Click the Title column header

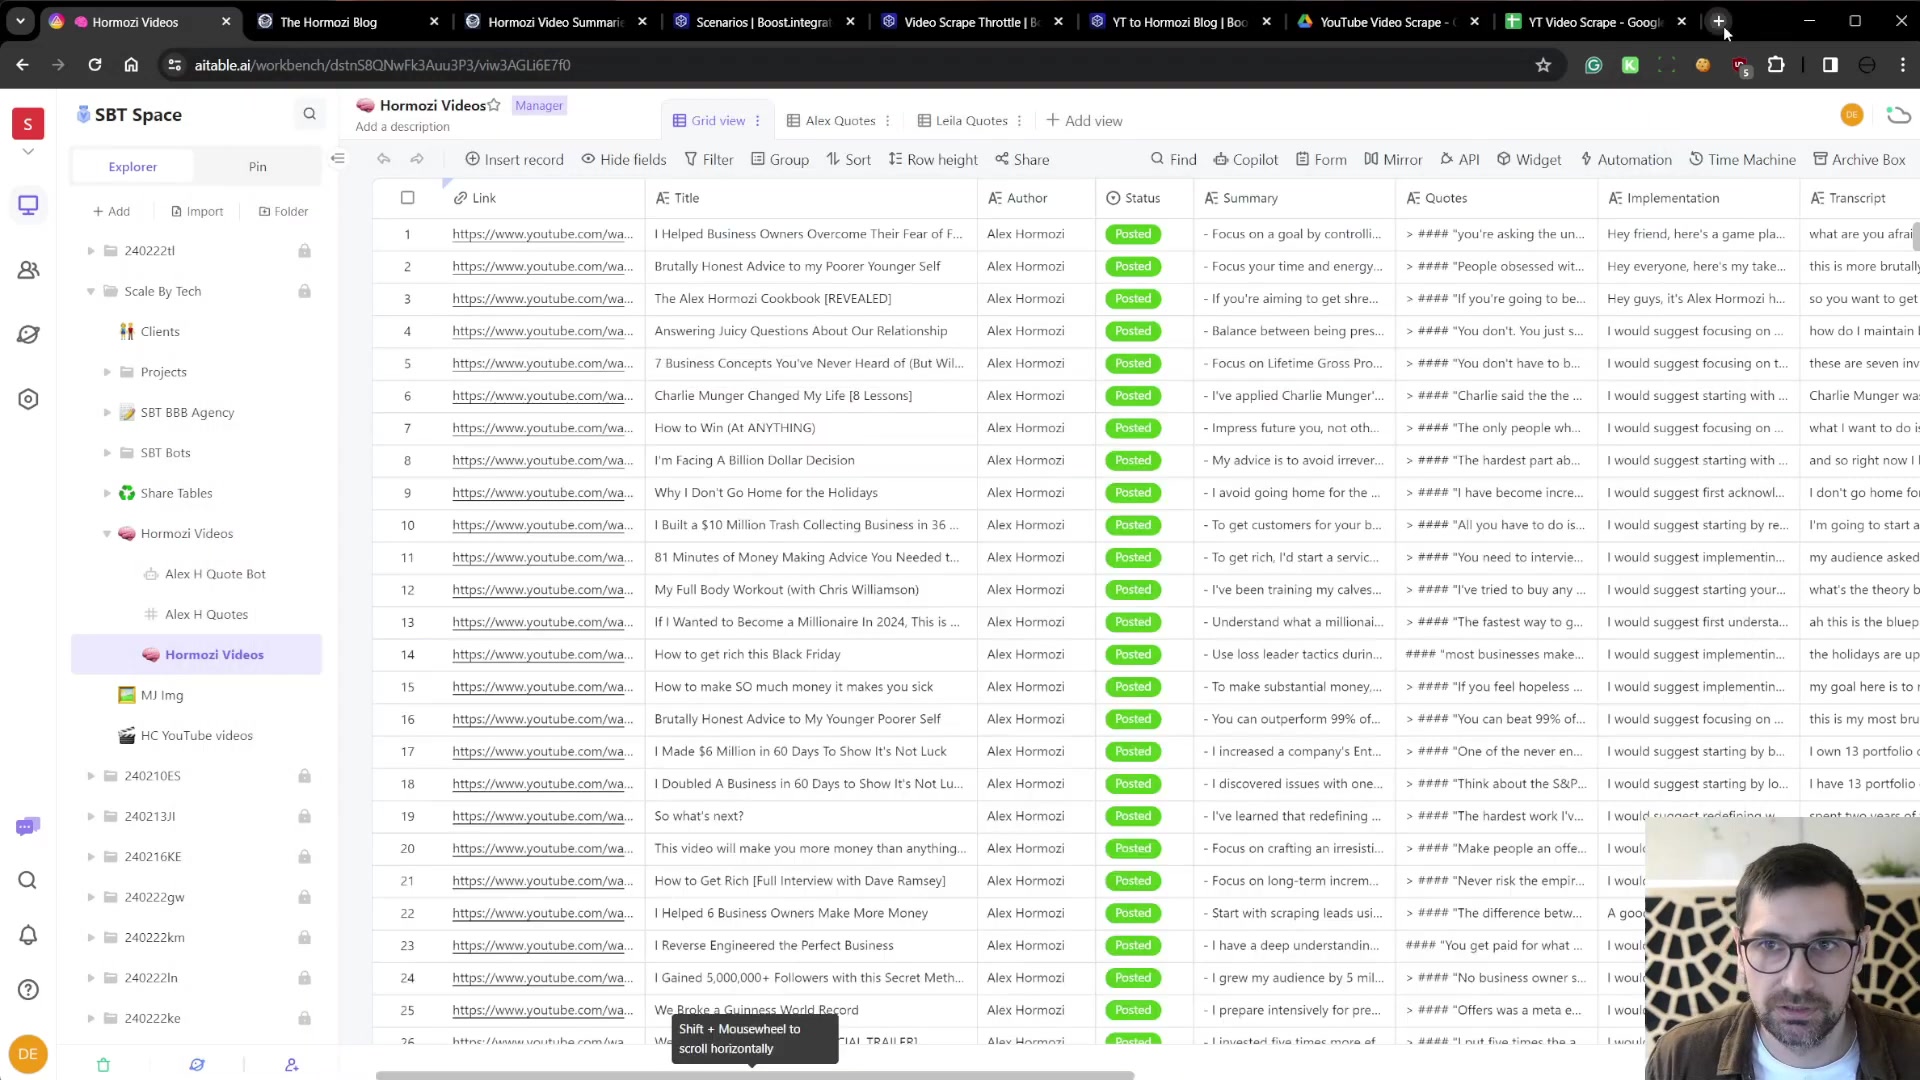point(811,198)
